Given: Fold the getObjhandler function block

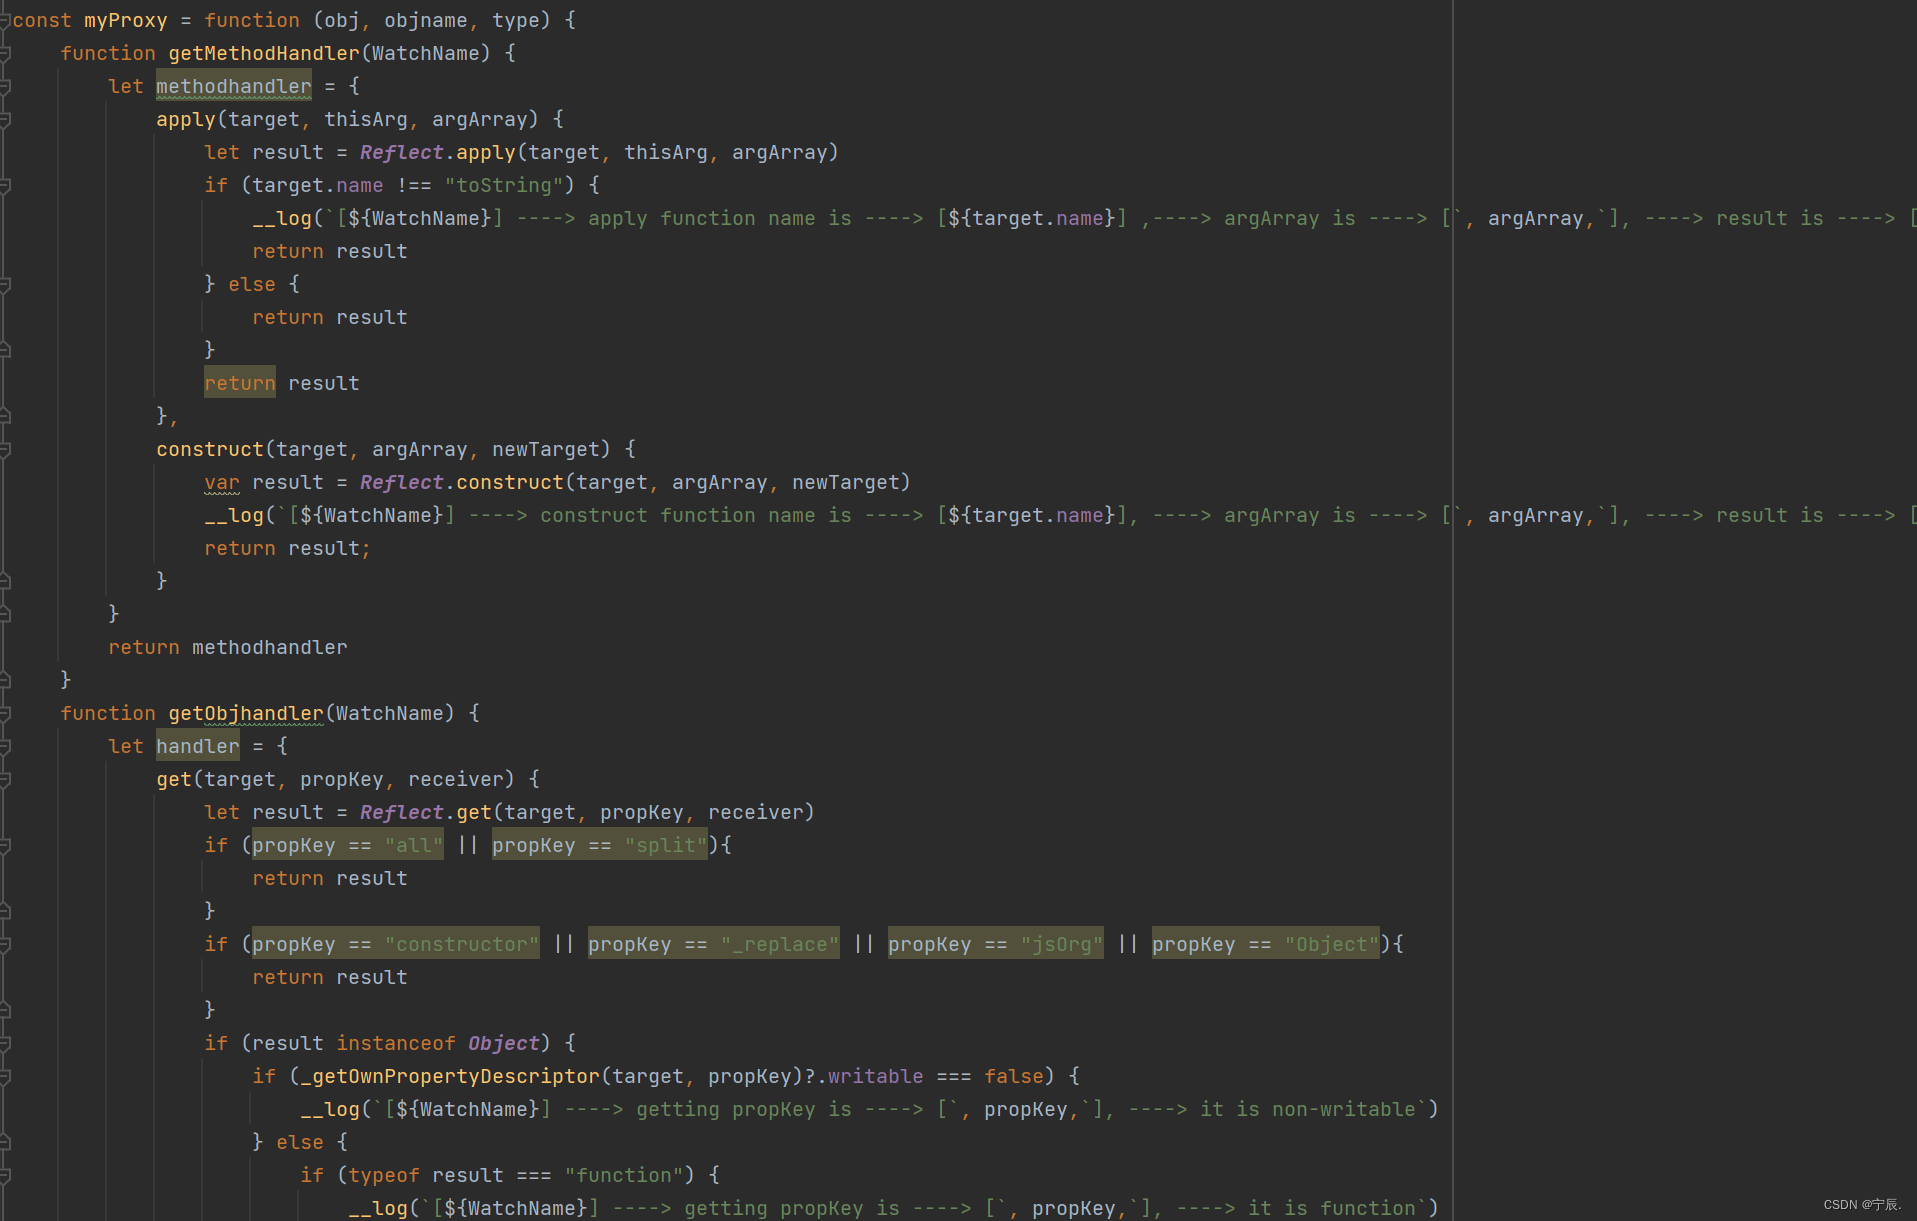Looking at the screenshot, I should point(5,713).
